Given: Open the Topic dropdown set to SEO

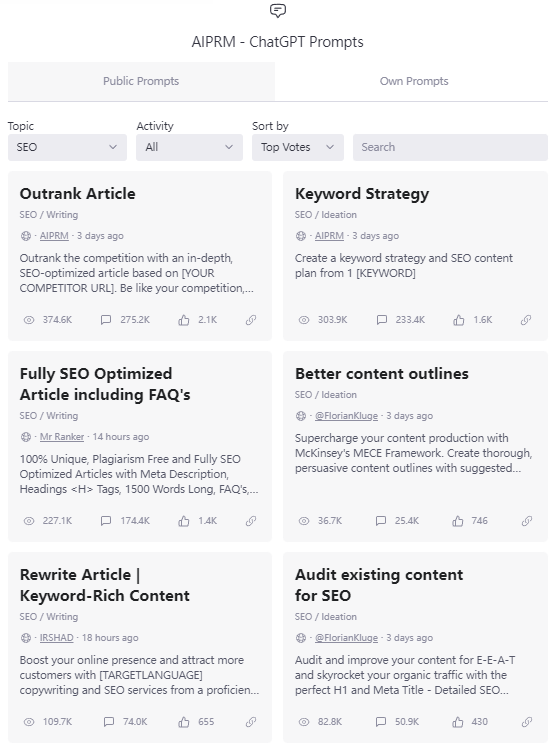Looking at the screenshot, I should pos(67,147).
